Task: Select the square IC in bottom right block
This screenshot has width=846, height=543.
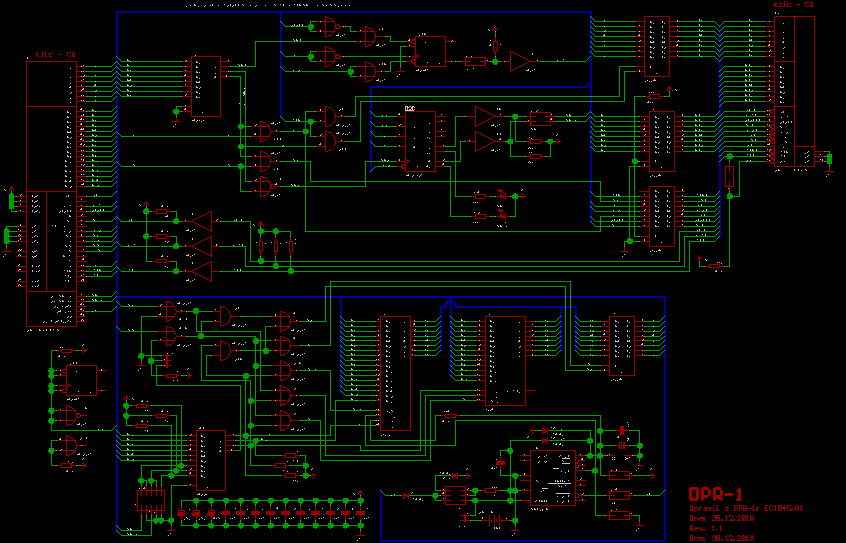Action: click(x=553, y=477)
